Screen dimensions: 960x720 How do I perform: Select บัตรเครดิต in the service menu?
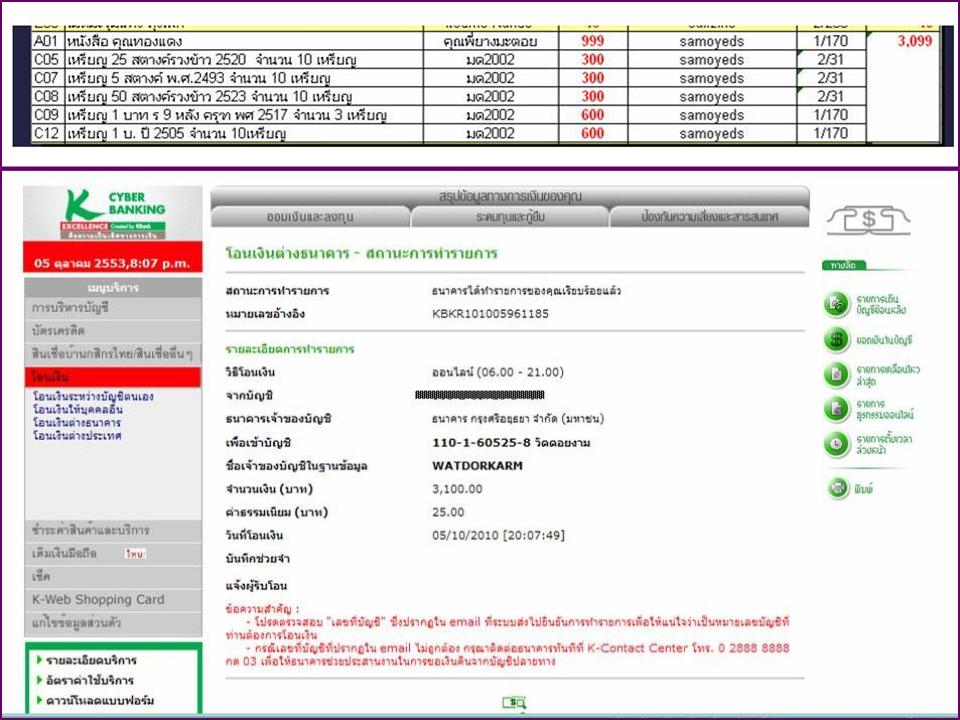(113, 331)
